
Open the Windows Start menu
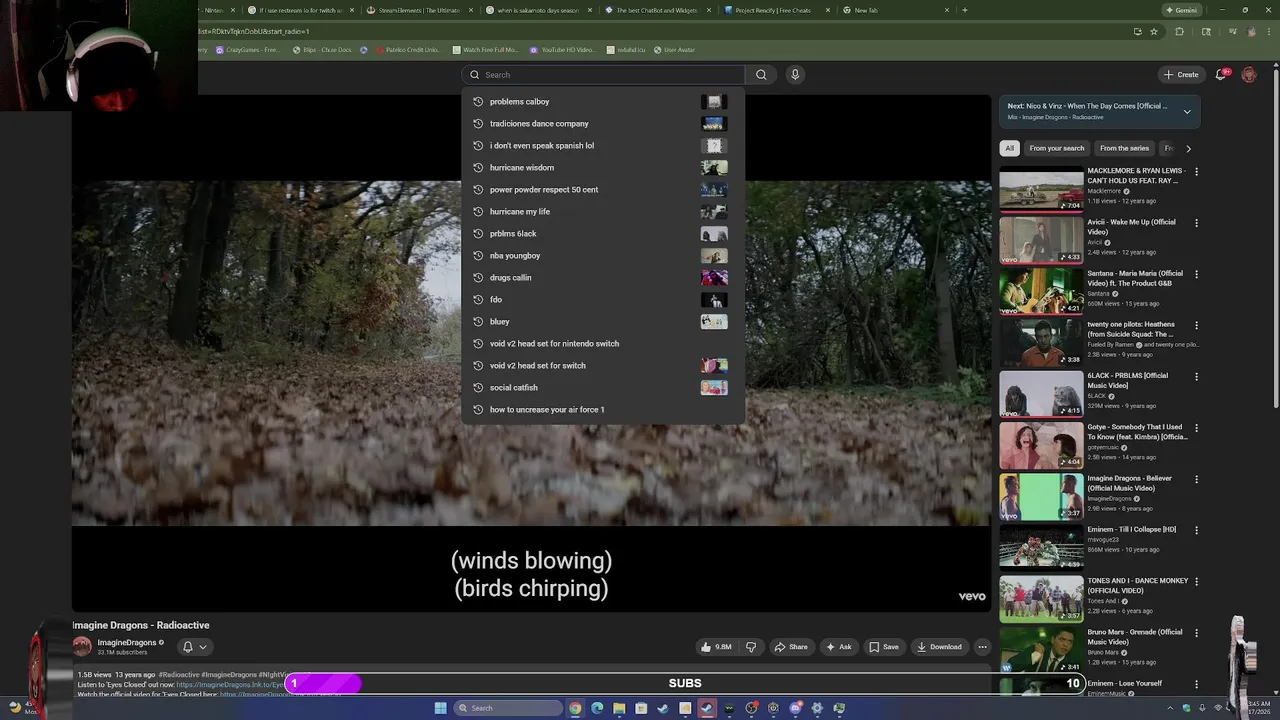coord(440,708)
